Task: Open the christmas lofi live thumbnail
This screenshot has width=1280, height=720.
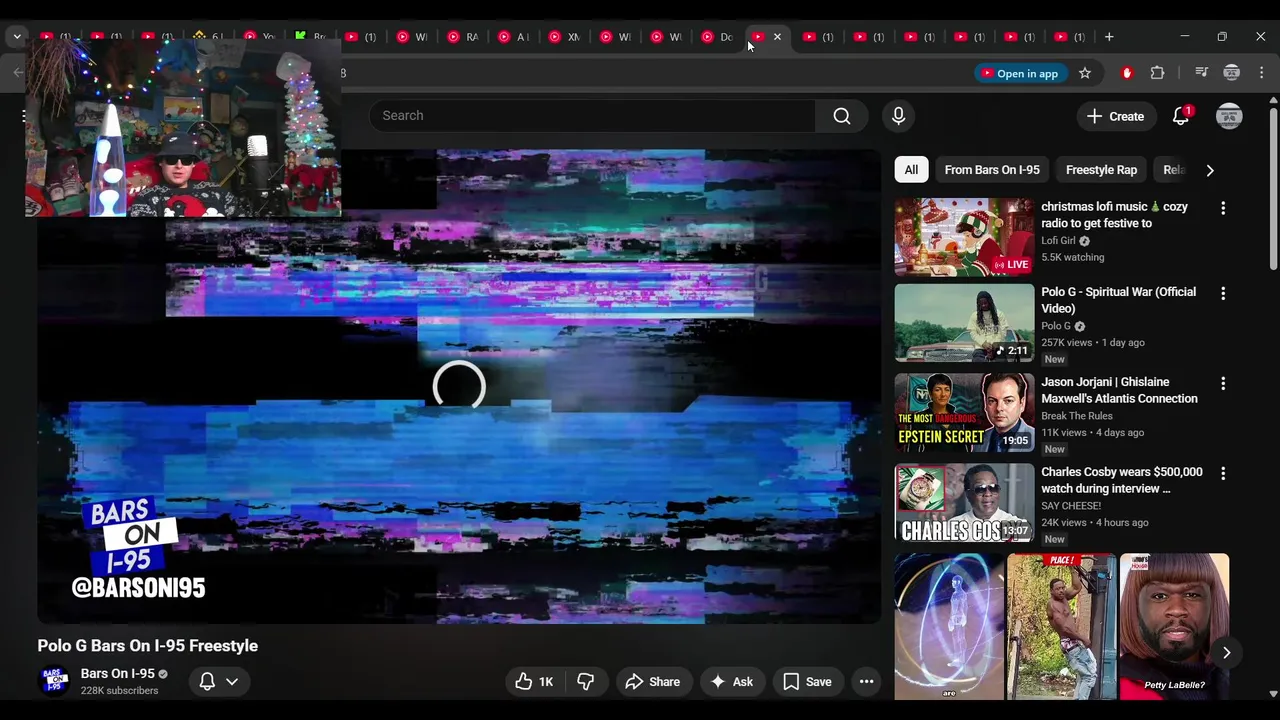Action: point(964,237)
